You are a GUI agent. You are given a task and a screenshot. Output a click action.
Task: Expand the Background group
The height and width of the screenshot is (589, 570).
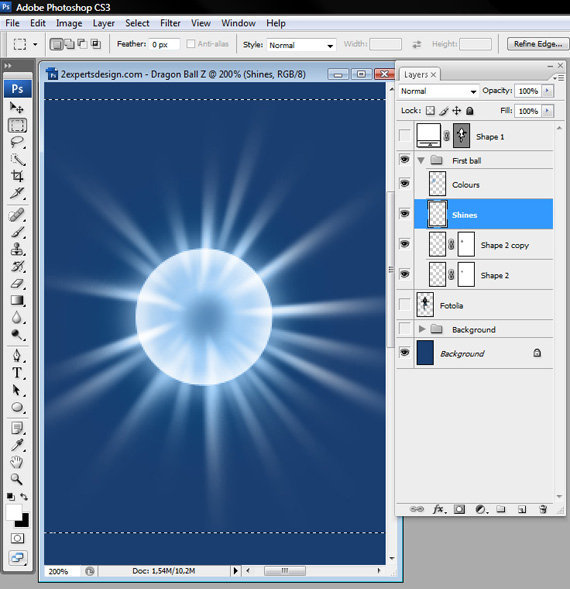point(422,329)
